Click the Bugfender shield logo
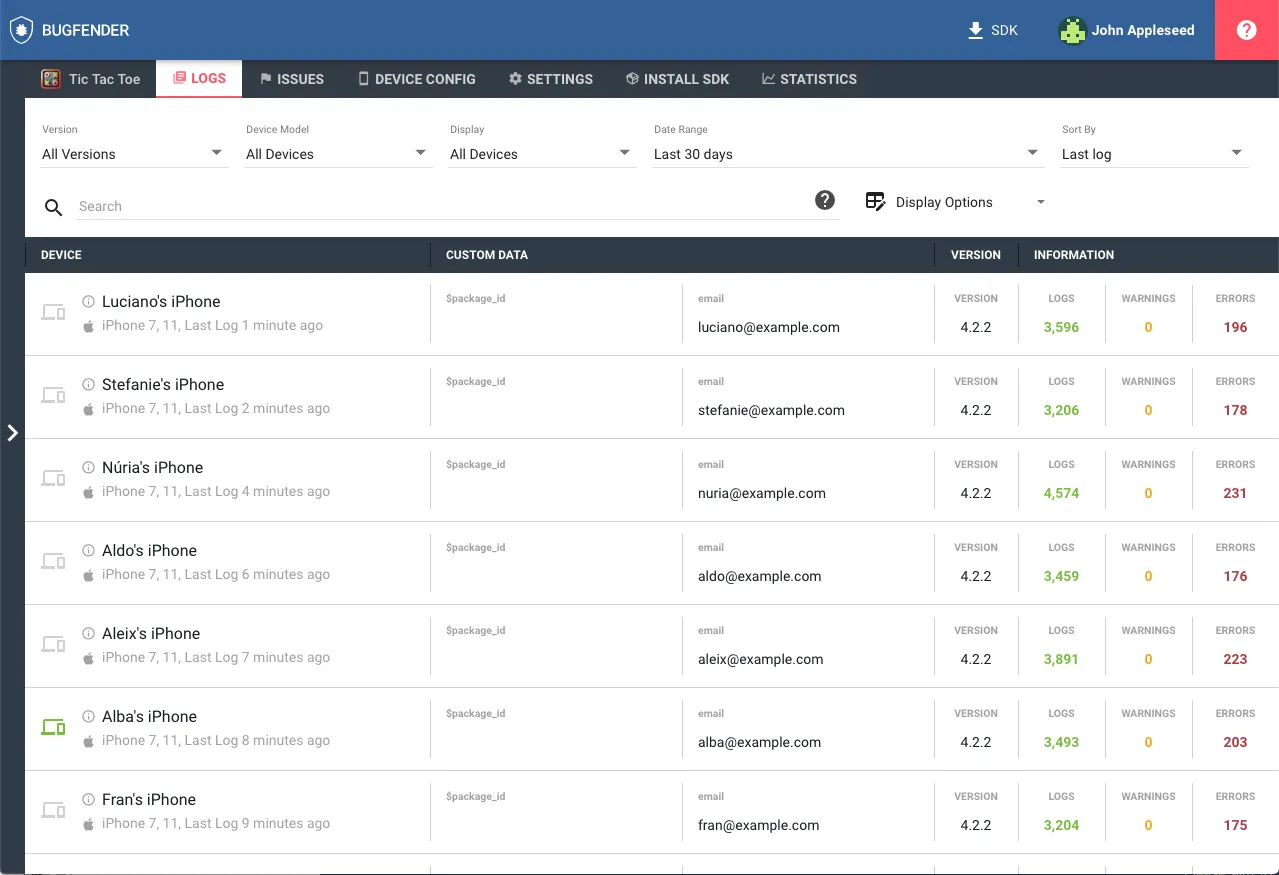The width and height of the screenshot is (1279, 875). click(x=21, y=30)
